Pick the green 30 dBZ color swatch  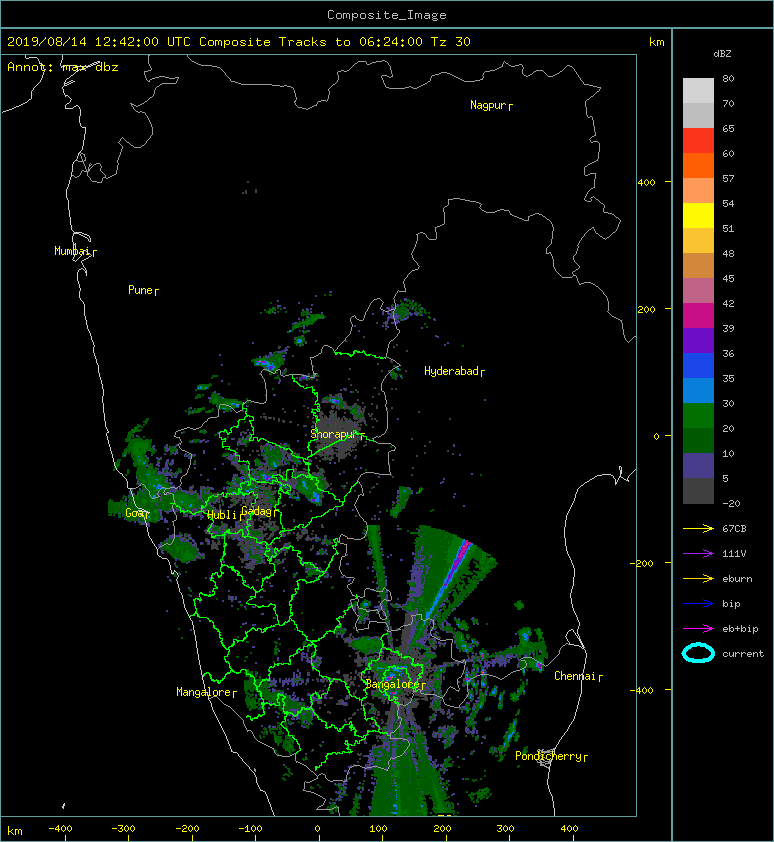click(x=698, y=416)
